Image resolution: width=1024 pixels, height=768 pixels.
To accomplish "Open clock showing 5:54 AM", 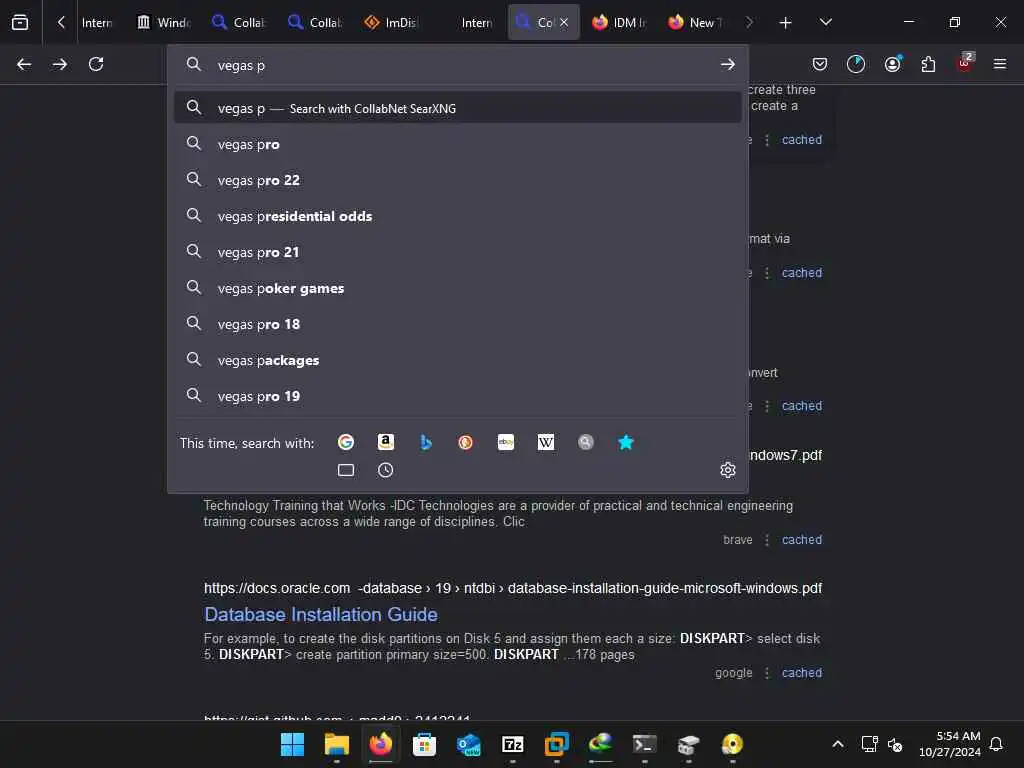I will tap(950, 744).
